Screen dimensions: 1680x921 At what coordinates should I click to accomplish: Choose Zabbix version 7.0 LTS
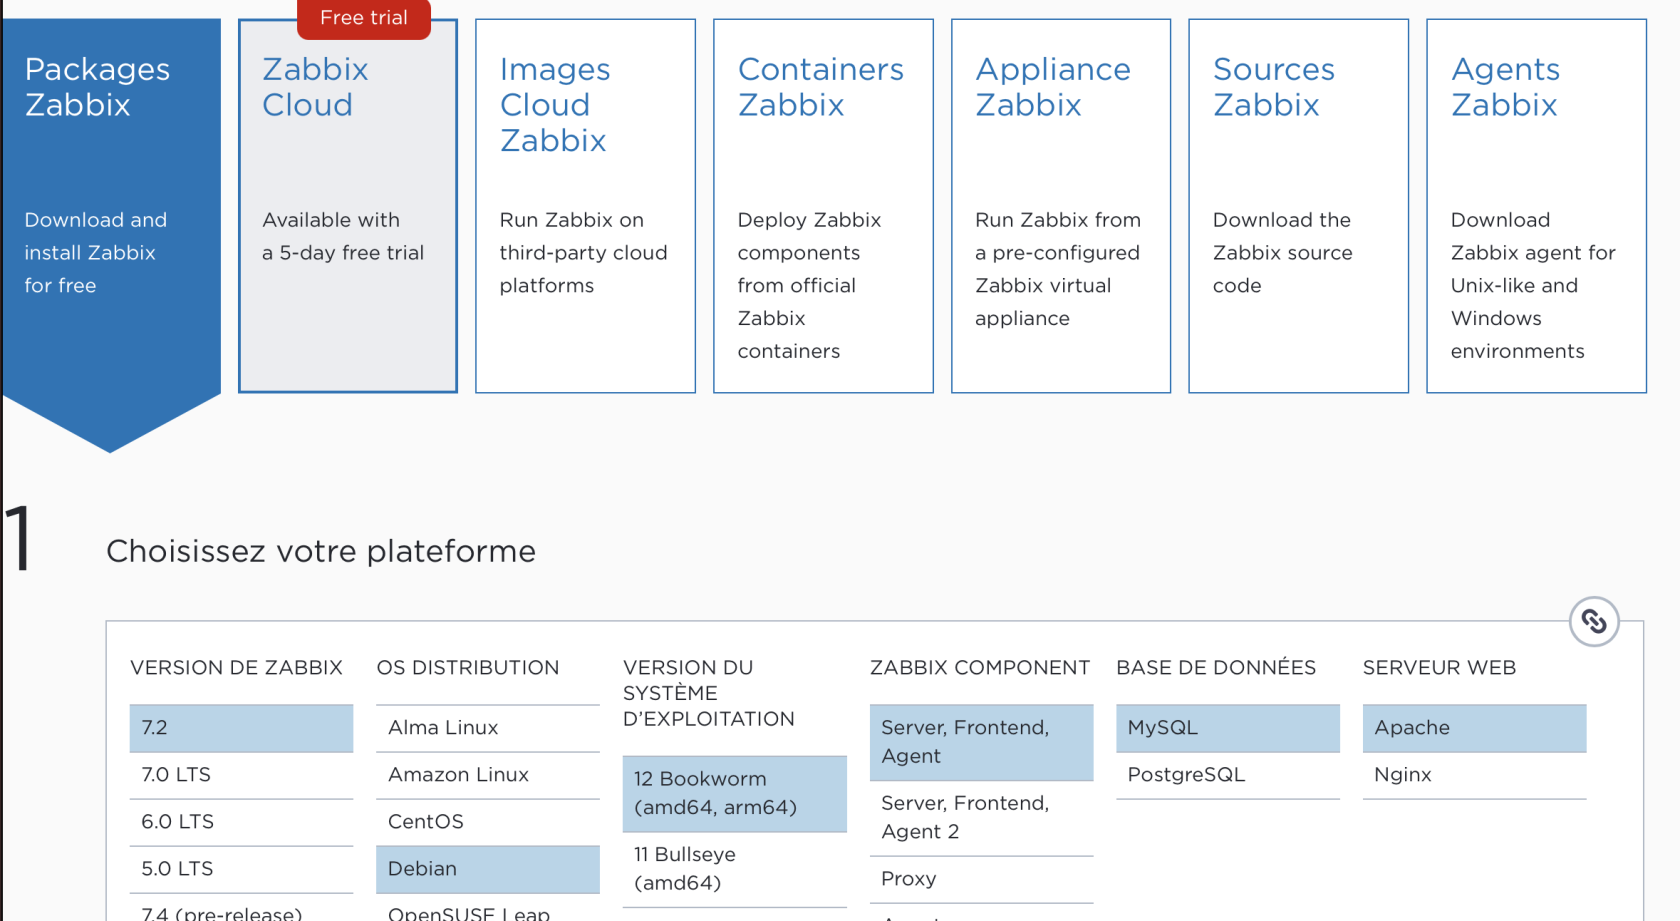click(x=241, y=775)
